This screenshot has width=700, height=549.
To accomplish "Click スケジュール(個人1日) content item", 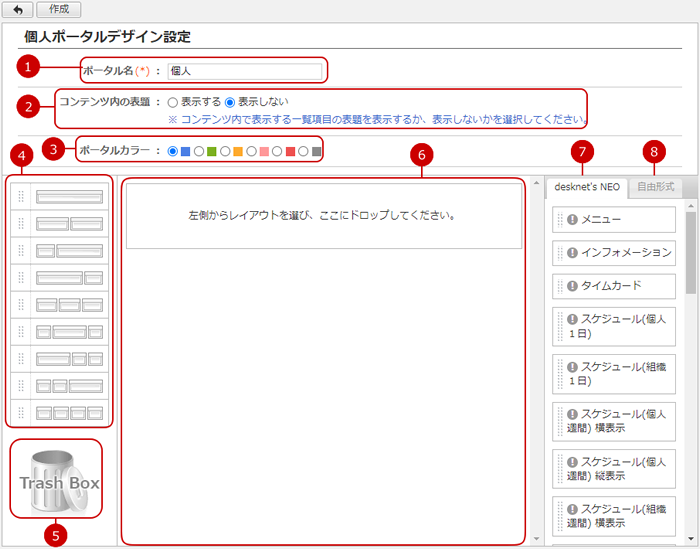I will pos(614,326).
